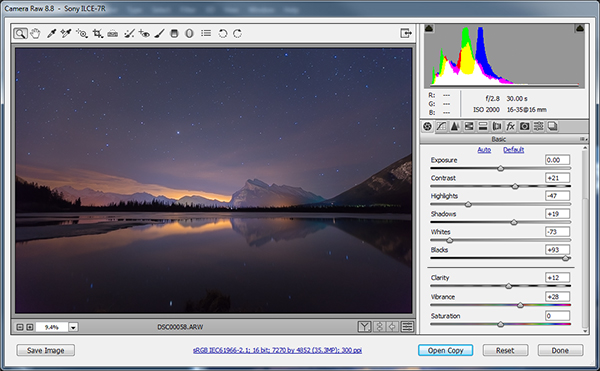The width and height of the screenshot is (600, 371).
Task: Choose the Red Eye Removal tool
Action: pyautogui.click(x=144, y=34)
